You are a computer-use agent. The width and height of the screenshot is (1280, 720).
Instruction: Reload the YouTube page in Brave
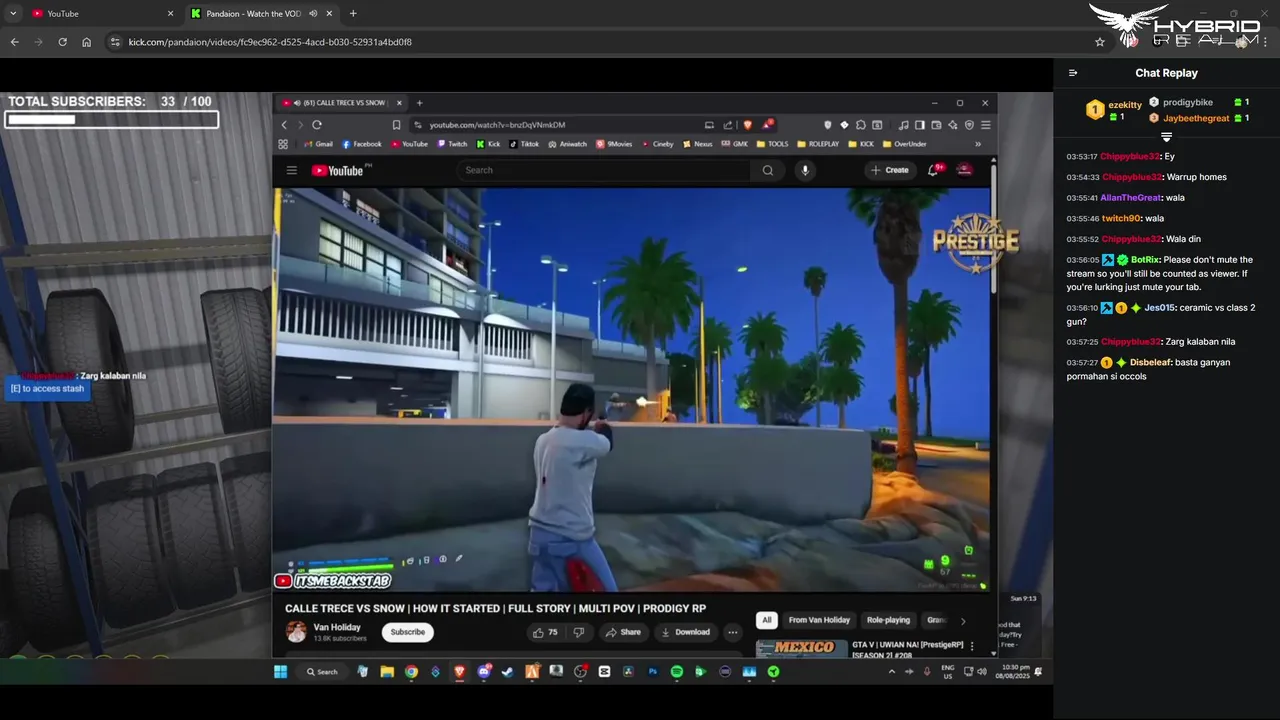pos(317,125)
